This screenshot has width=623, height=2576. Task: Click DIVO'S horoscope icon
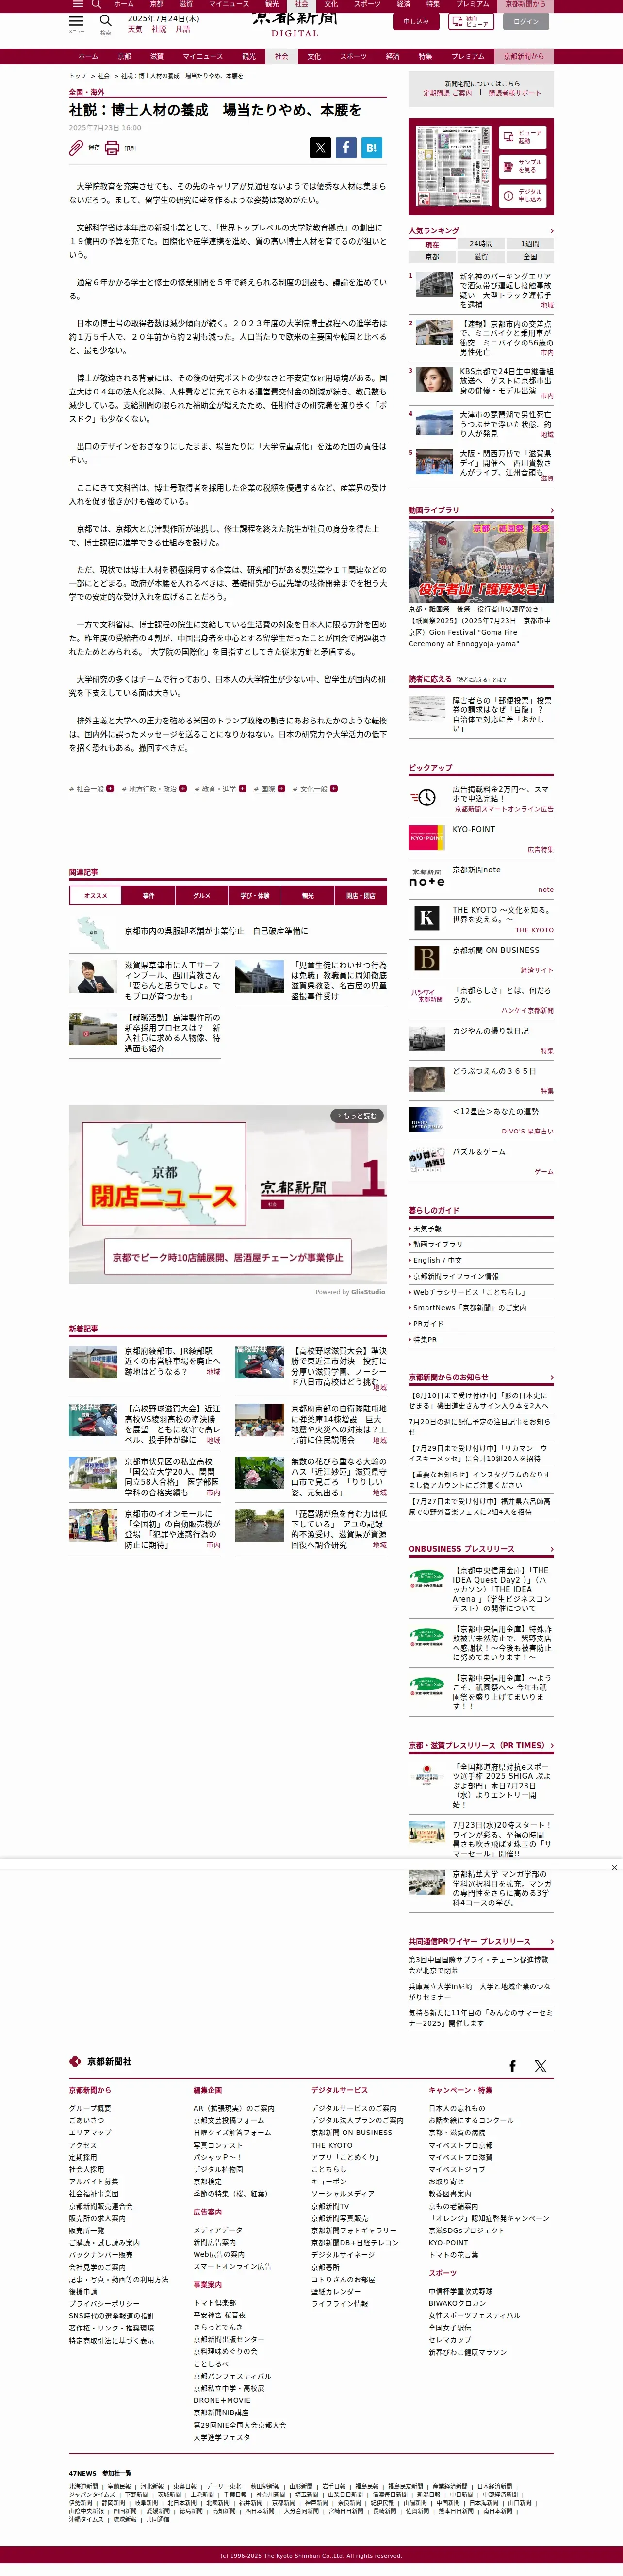click(426, 1119)
